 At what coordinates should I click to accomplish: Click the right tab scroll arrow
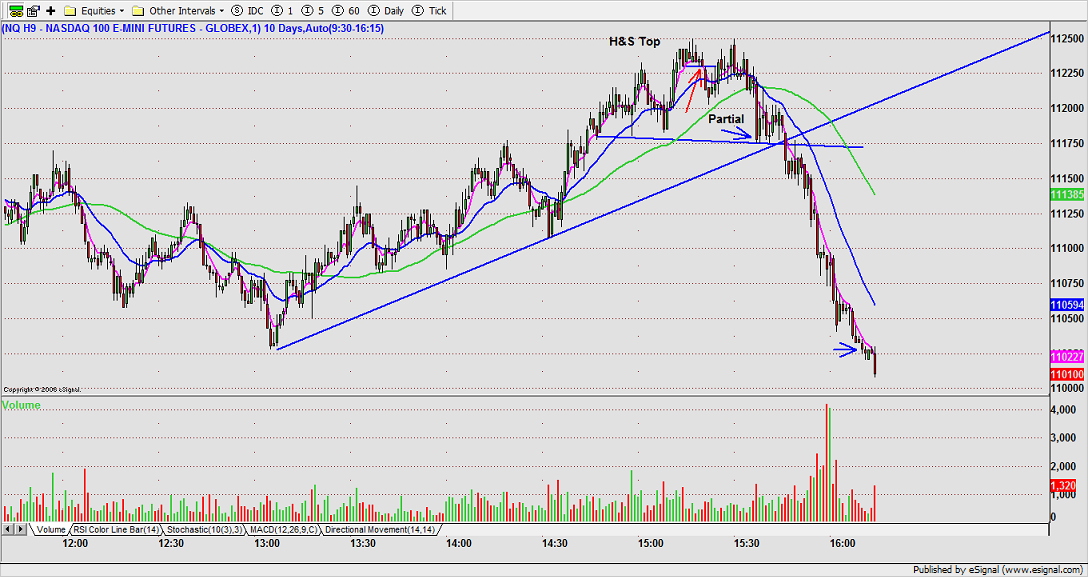click(x=19, y=529)
